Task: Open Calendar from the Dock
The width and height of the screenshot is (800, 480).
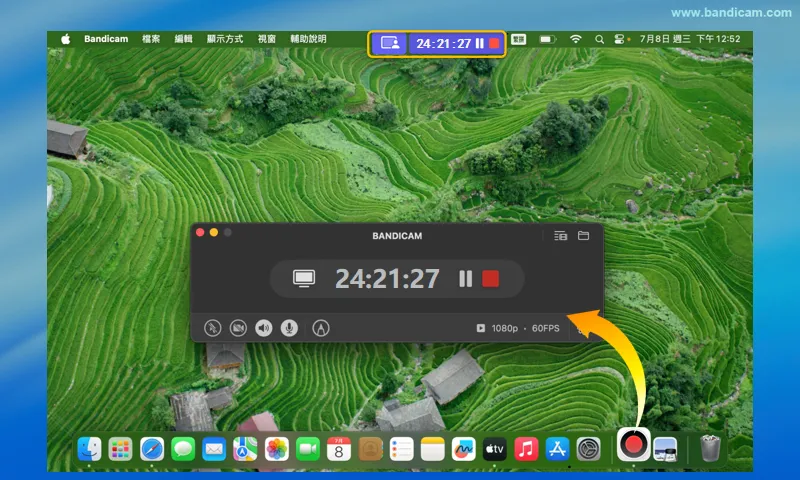Action: tap(339, 449)
